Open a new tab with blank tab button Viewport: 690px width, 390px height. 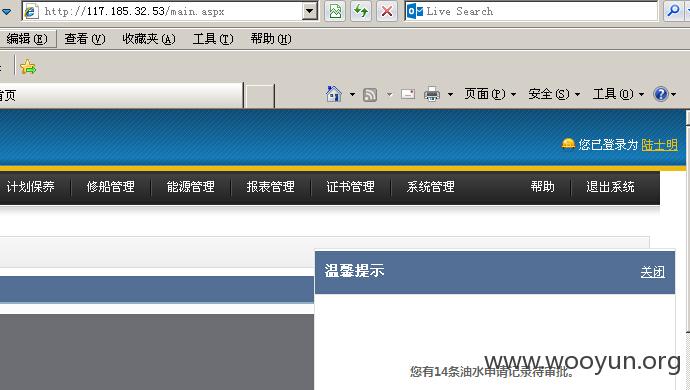point(260,96)
